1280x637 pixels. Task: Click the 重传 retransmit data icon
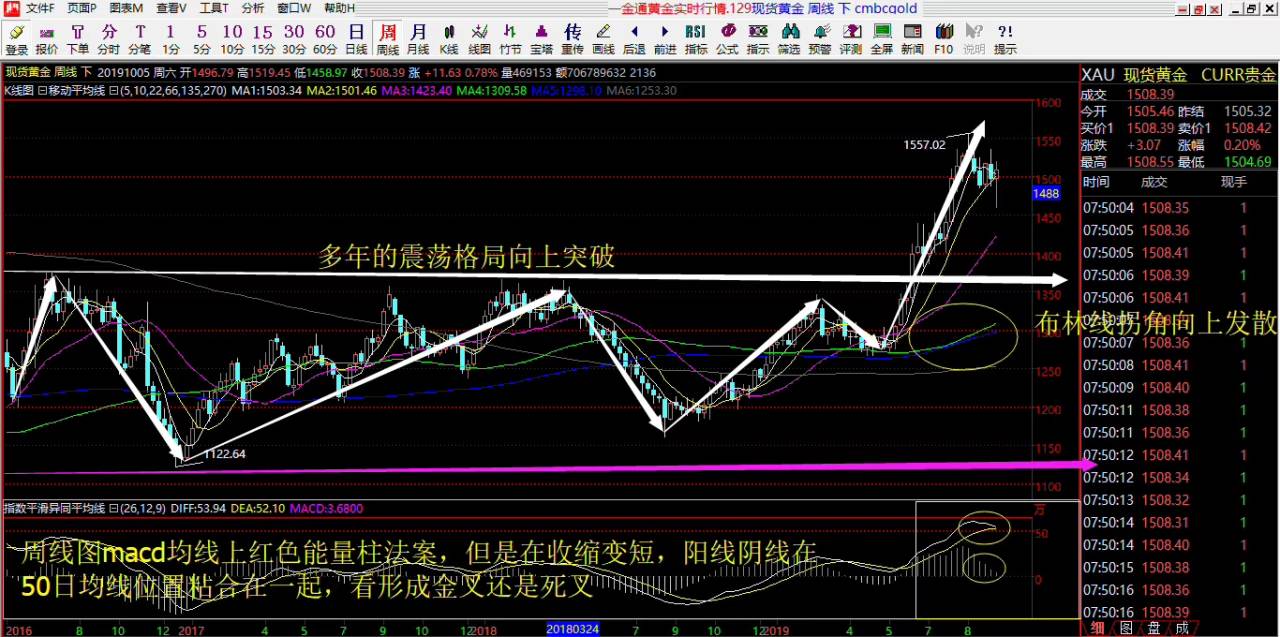572,39
